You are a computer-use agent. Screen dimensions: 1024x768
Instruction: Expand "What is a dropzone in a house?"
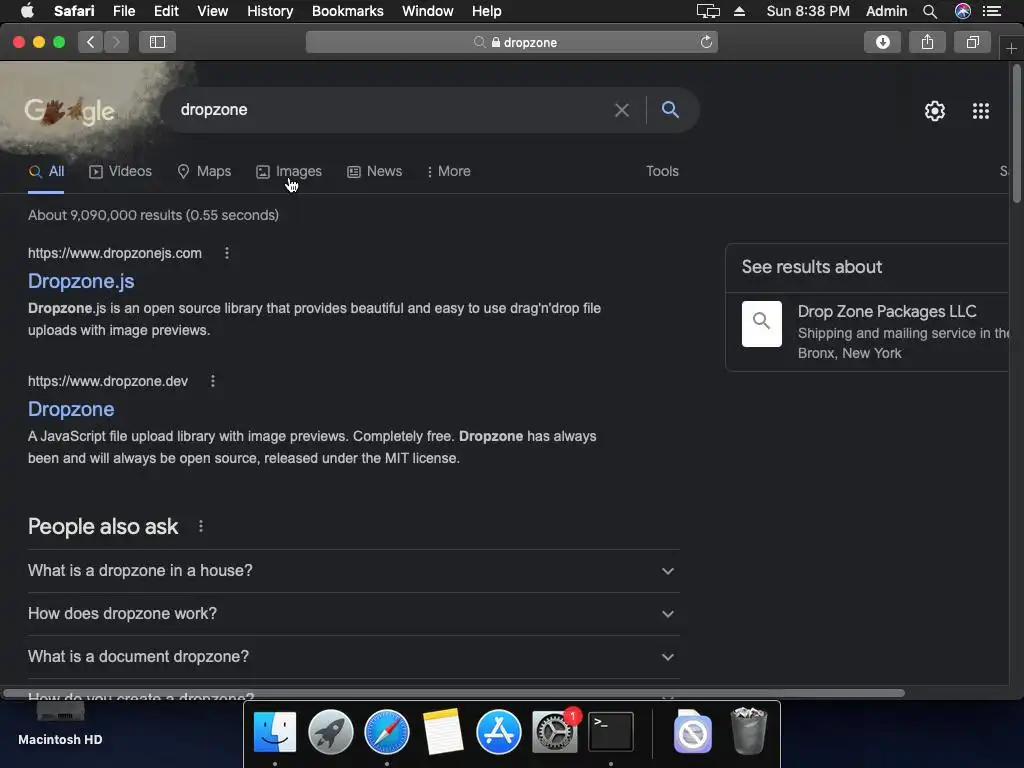click(353, 571)
